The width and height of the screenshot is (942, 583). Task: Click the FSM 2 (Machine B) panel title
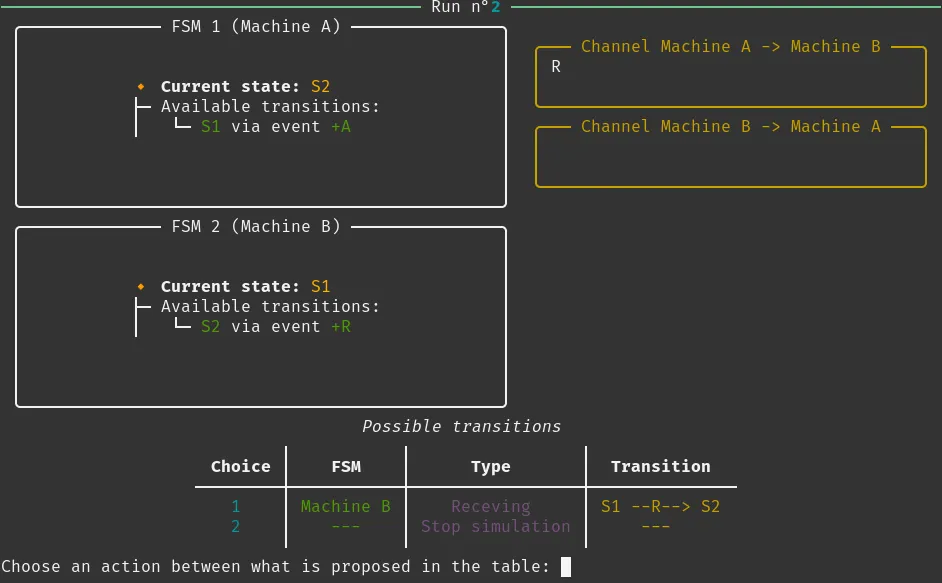click(x=256, y=227)
